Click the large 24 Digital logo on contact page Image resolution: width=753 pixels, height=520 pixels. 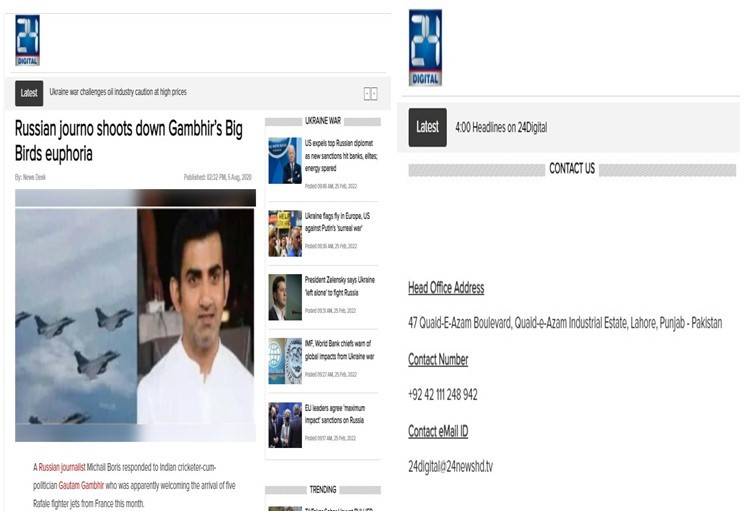click(425, 48)
